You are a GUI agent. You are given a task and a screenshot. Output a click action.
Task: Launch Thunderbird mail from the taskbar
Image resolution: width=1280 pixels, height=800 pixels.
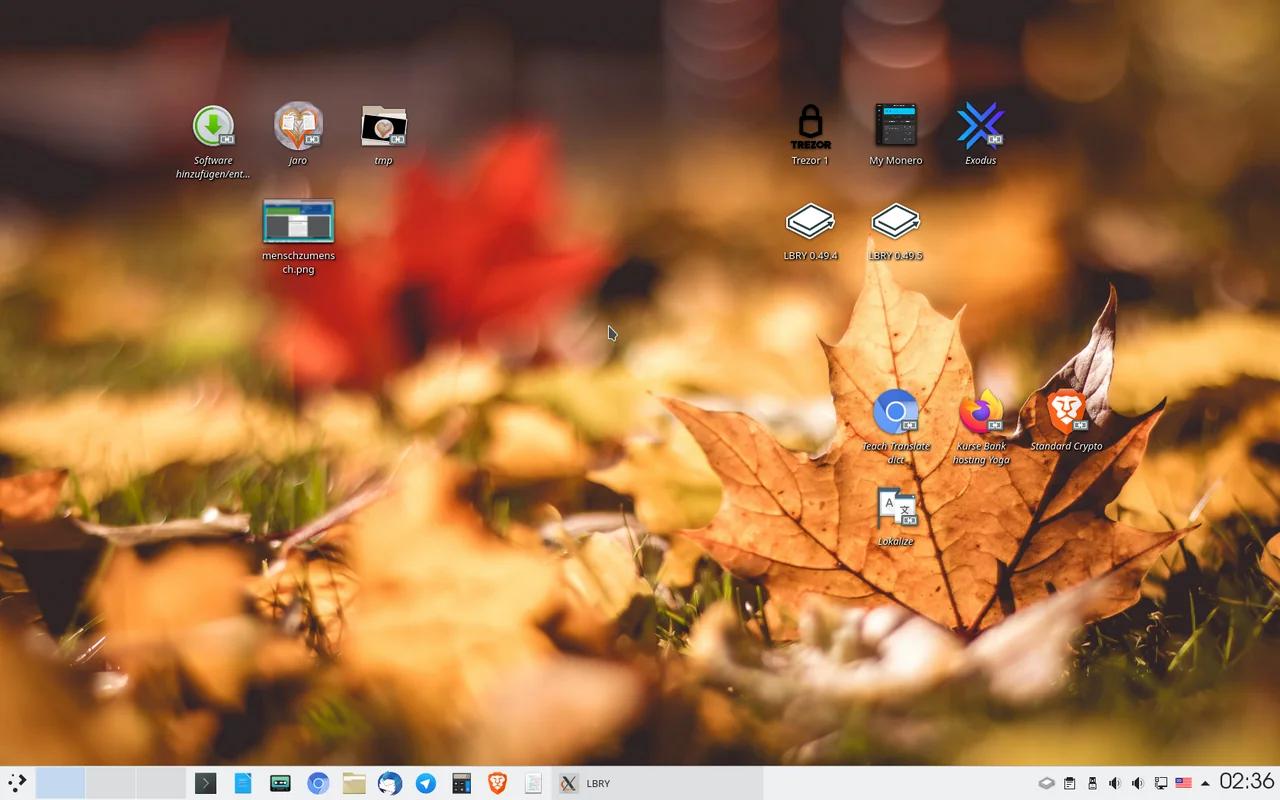[x=390, y=783]
